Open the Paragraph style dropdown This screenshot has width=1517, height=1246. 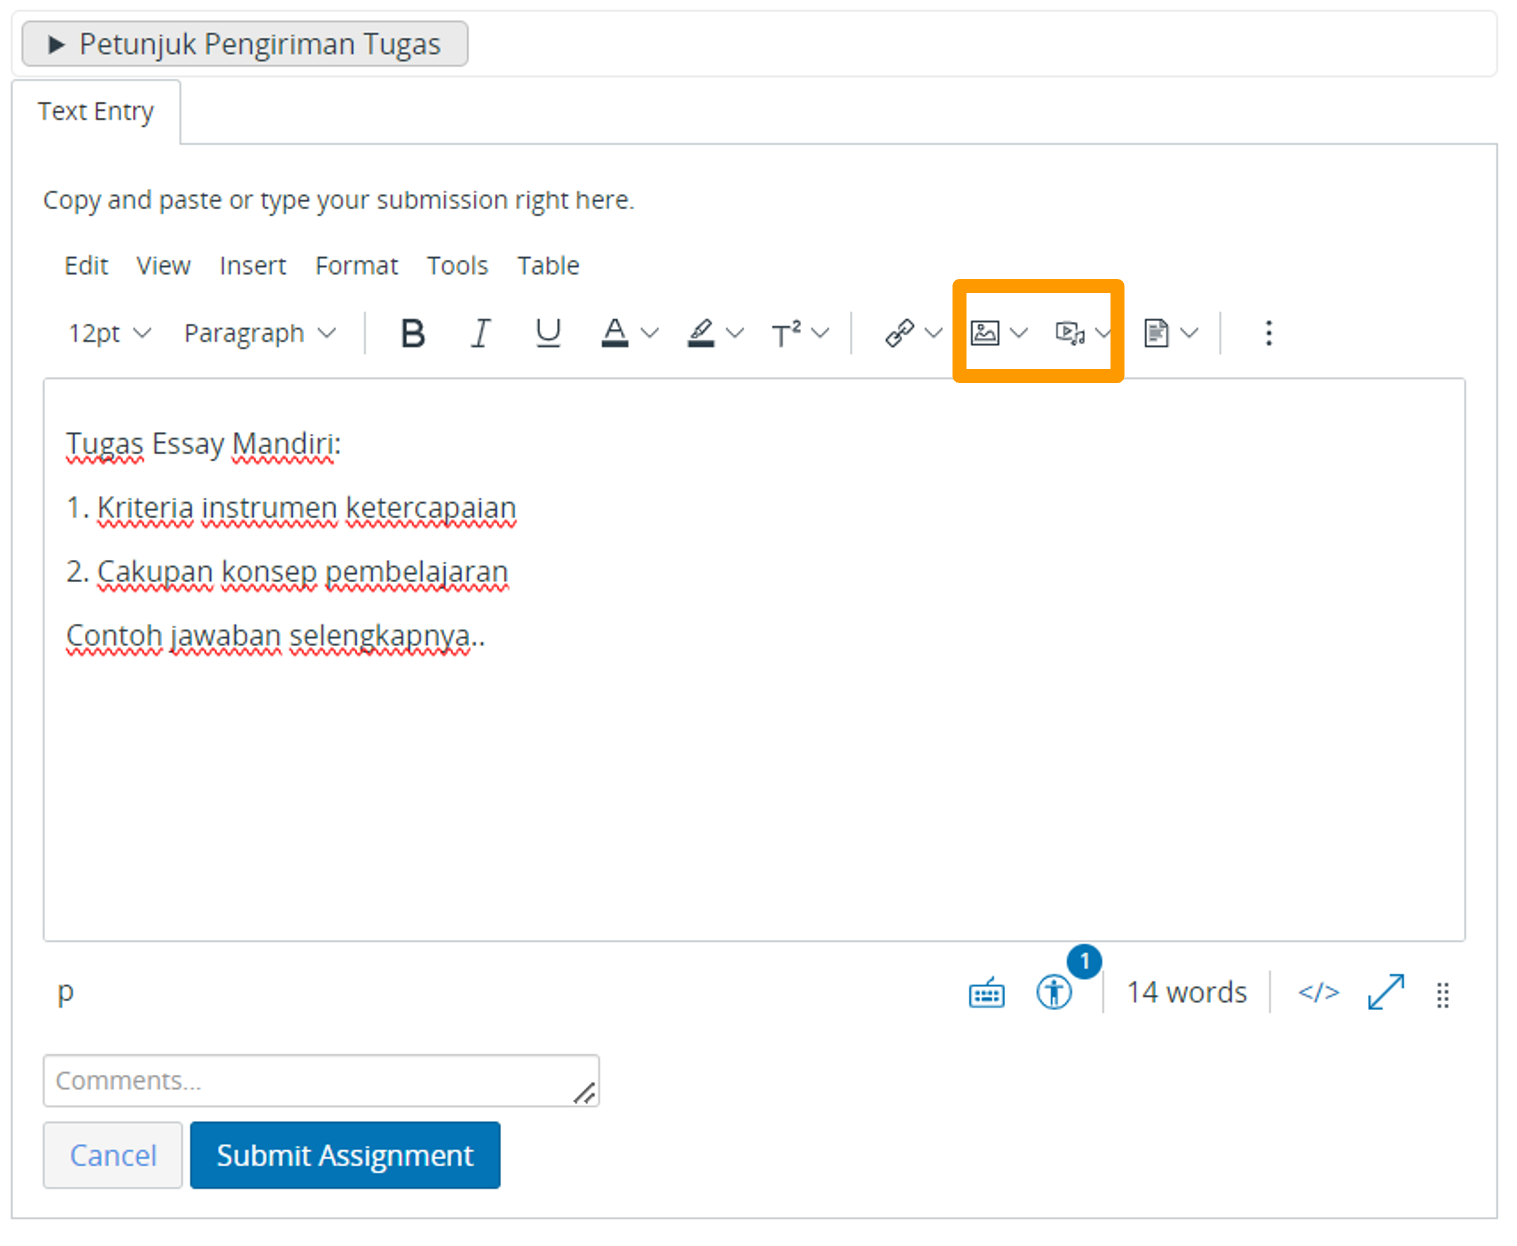(259, 333)
